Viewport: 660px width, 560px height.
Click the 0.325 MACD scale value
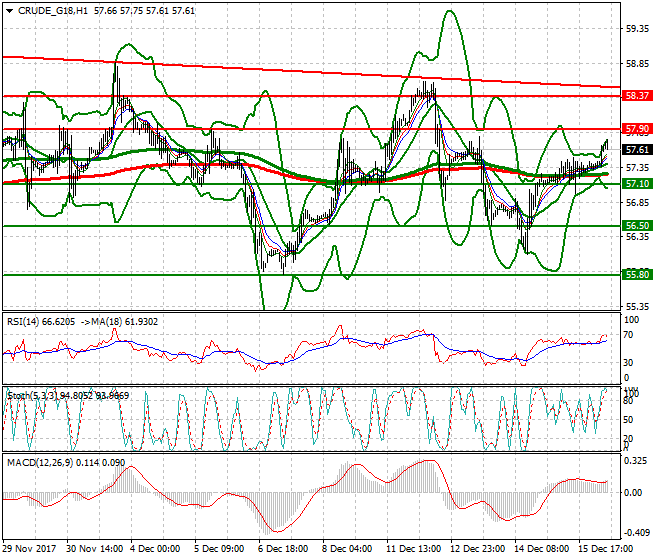point(634,463)
